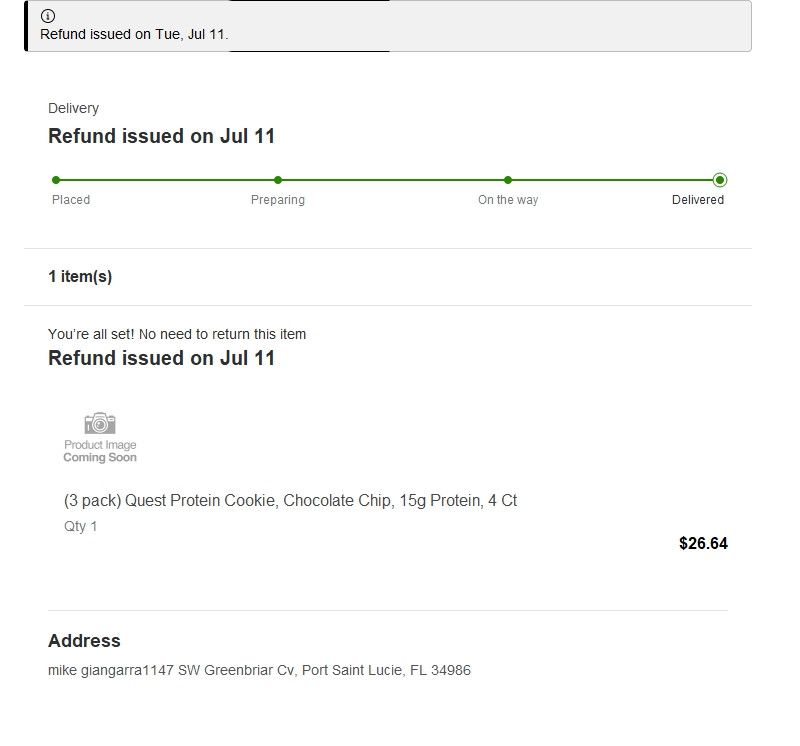Click the Preparing status label

click(x=278, y=200)
